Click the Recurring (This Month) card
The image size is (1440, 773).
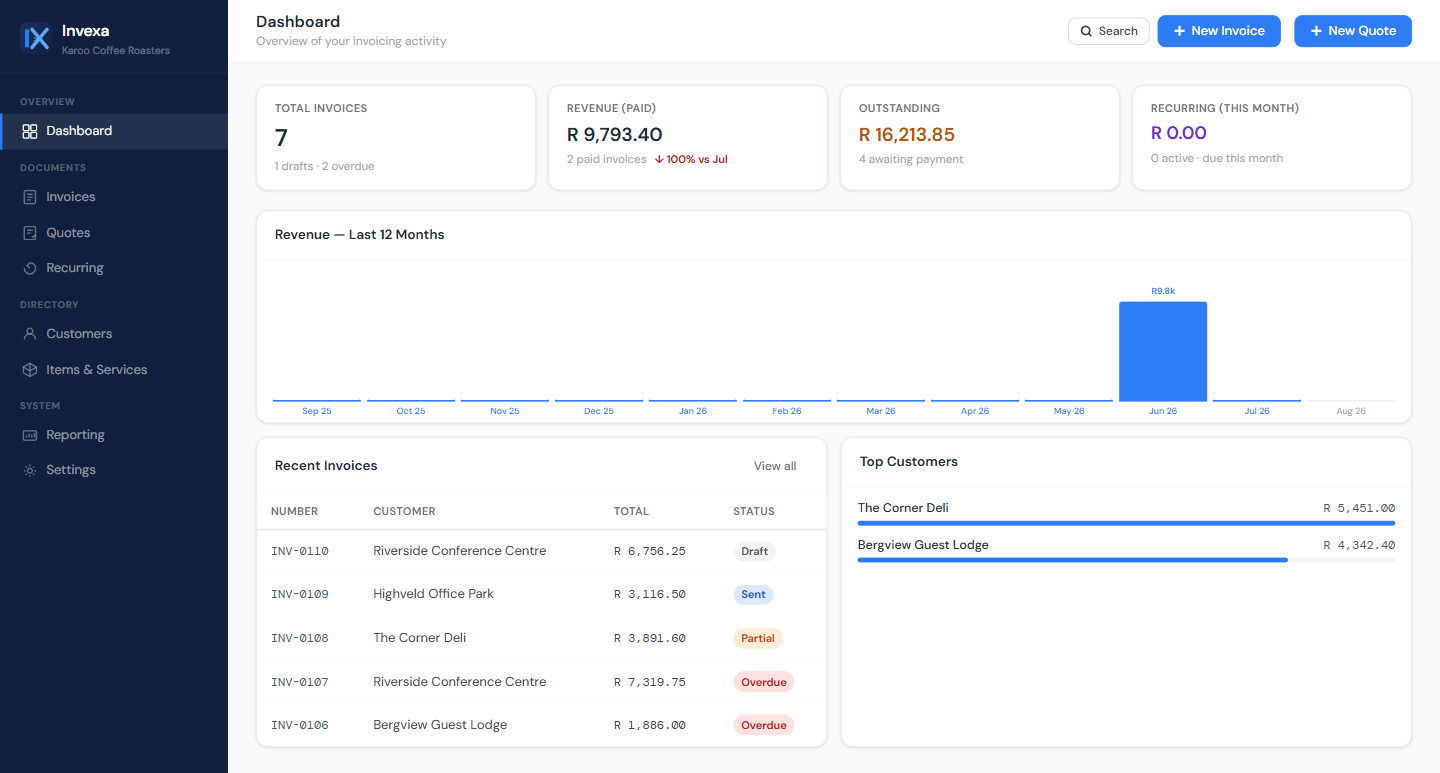1272,138
